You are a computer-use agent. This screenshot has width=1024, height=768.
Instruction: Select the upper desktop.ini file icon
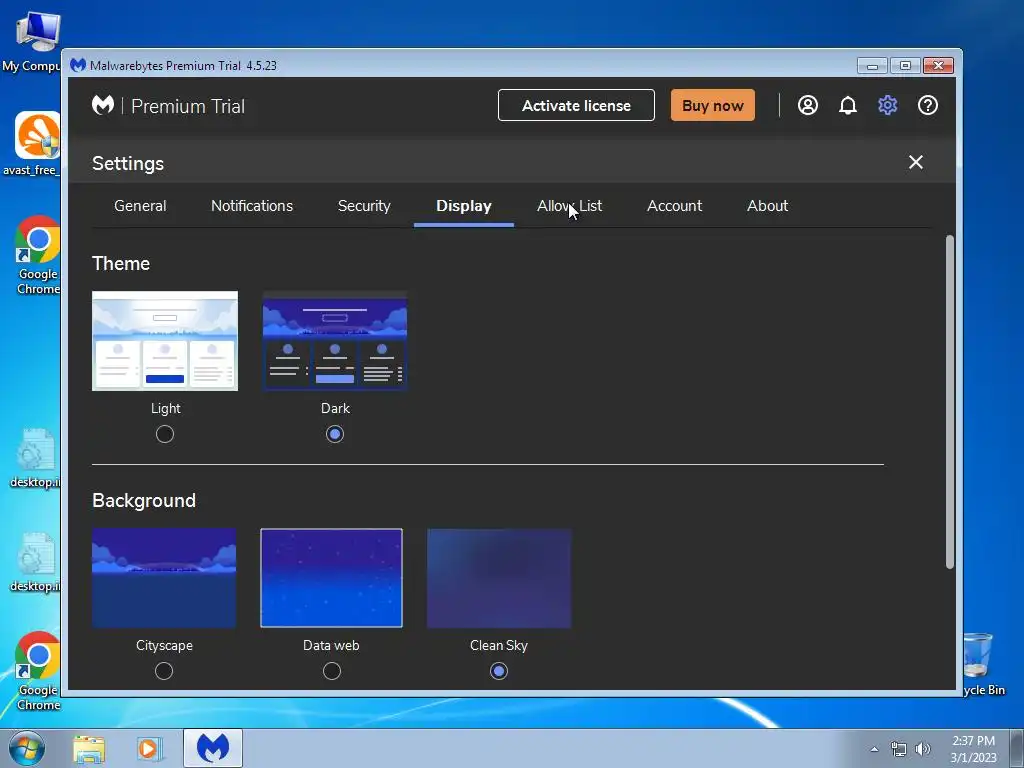click(36, 458)
